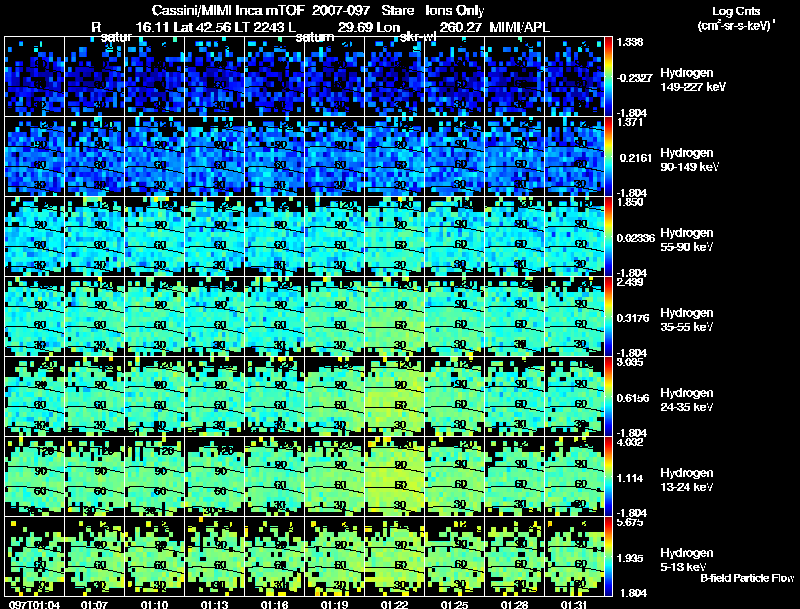Select the 01:22 panel in 24-35 keV row
Viewport: 800px width, 609px height.
[395, 396]
